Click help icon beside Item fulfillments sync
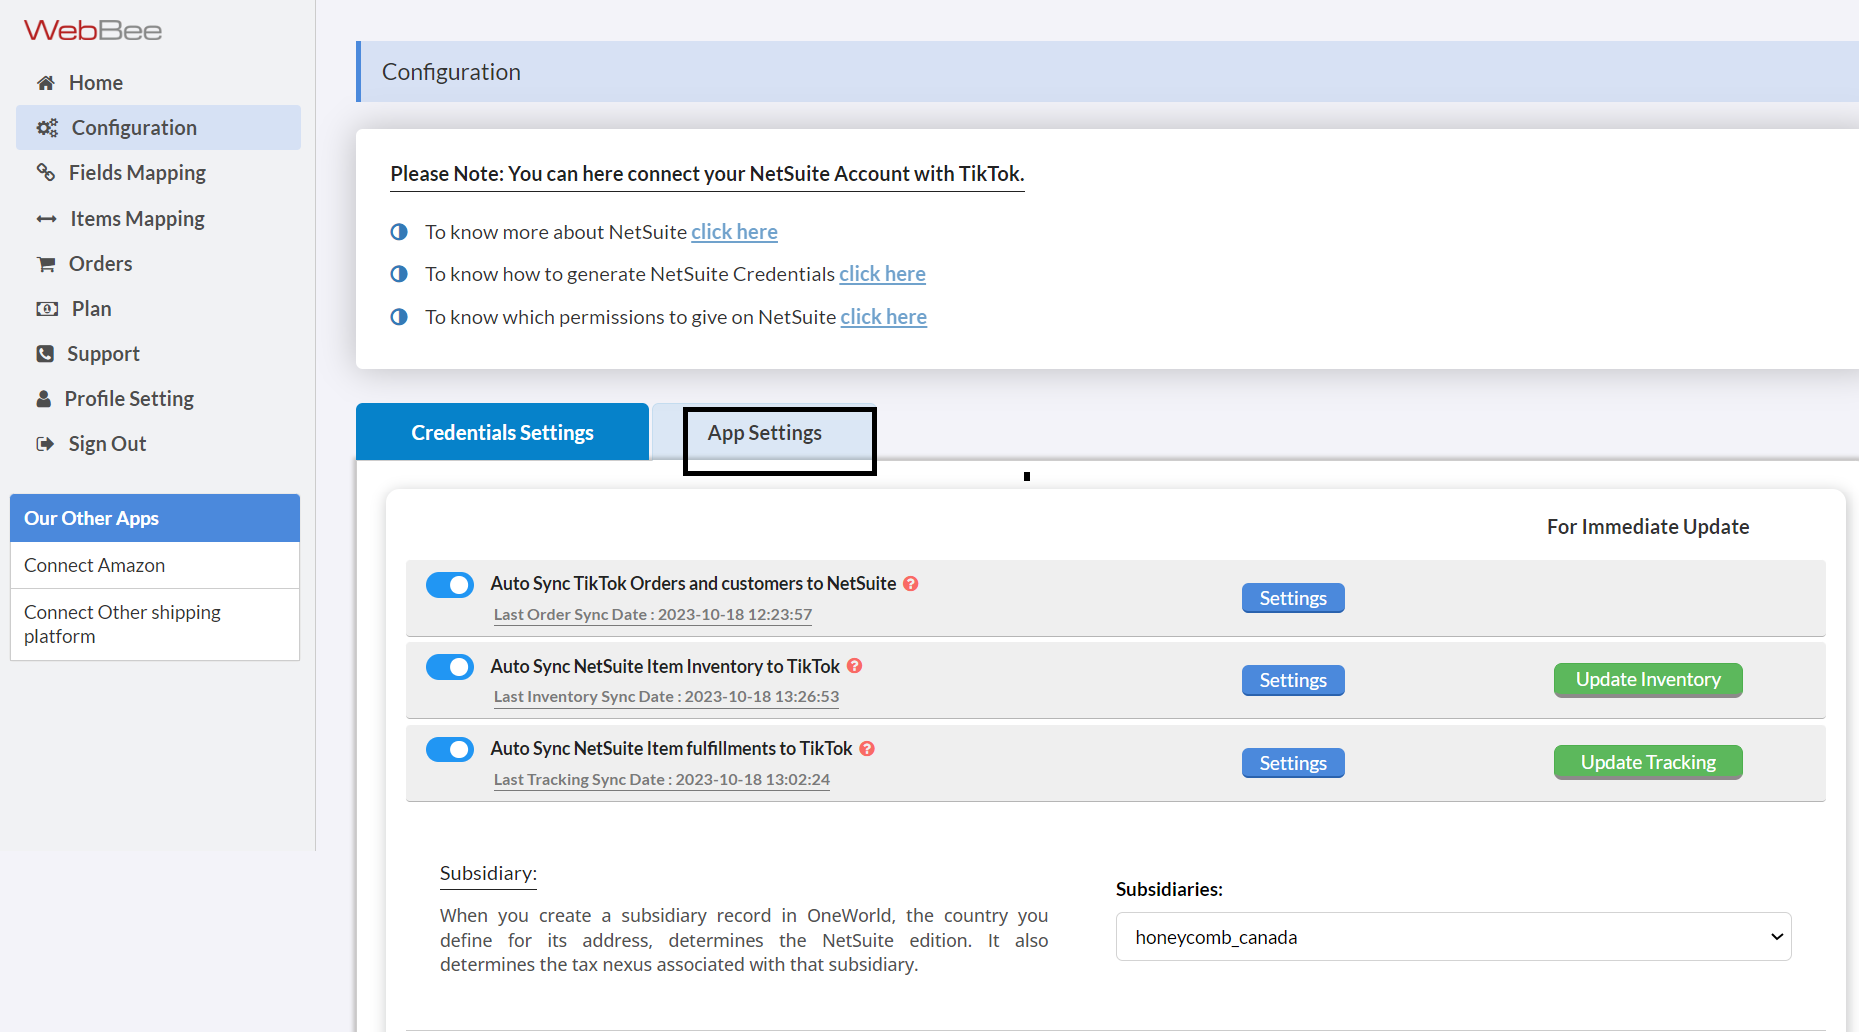1859x1032 pixels. coord(867,749)
